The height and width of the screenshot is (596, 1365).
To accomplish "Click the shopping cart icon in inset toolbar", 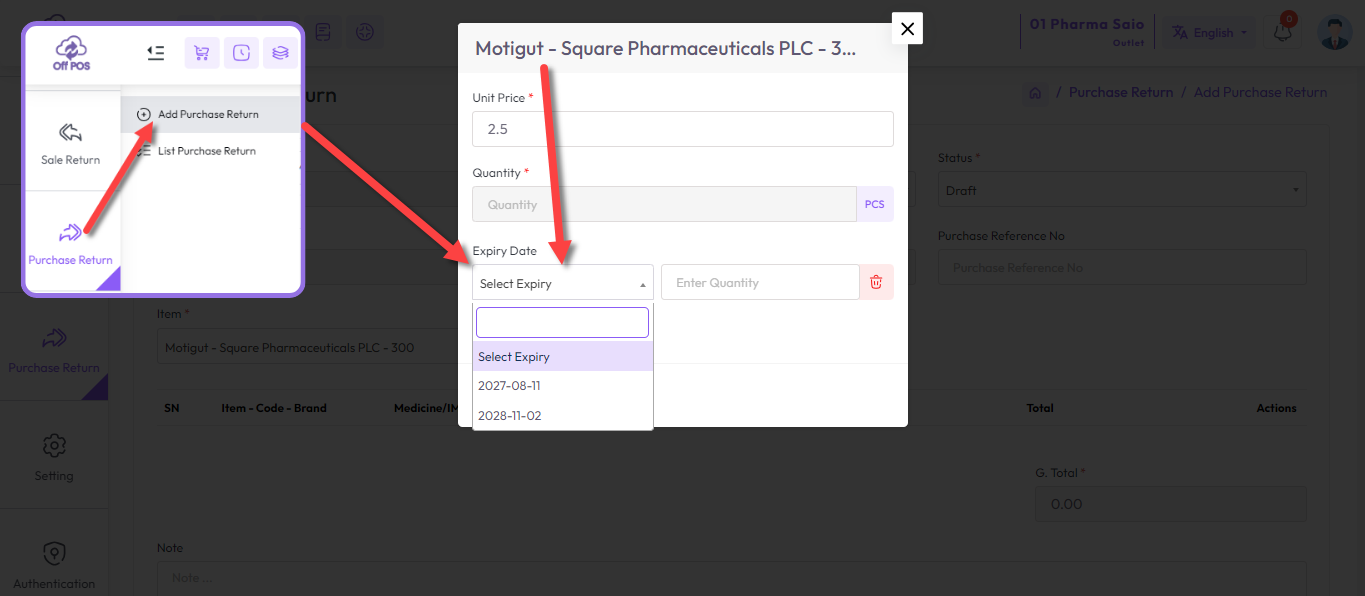I will click(202, 53).
